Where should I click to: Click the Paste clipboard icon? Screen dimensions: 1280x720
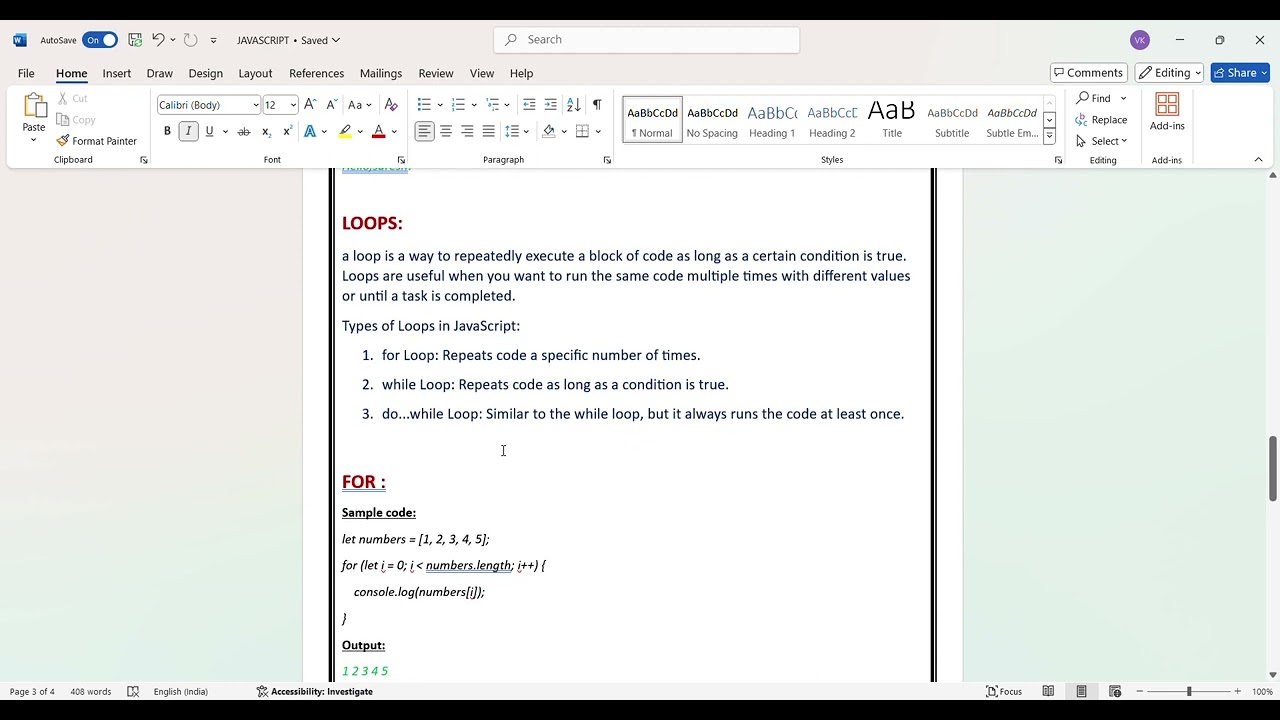pyautogui.click(x=34, y=106)
